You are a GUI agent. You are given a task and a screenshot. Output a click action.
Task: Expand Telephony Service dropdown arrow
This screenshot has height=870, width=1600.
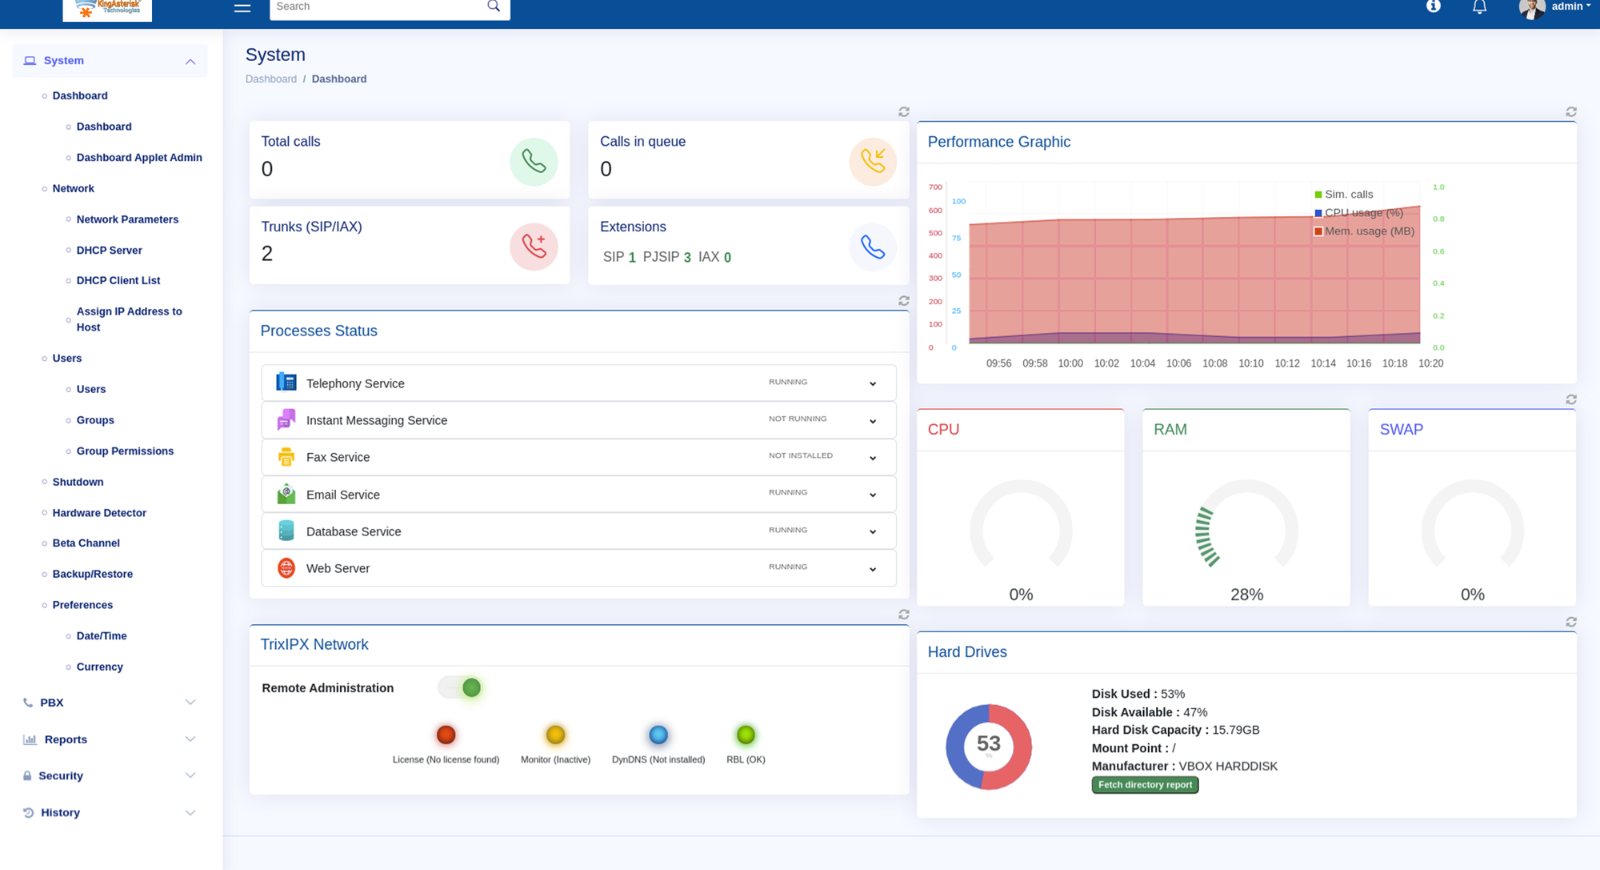(872, 384)
